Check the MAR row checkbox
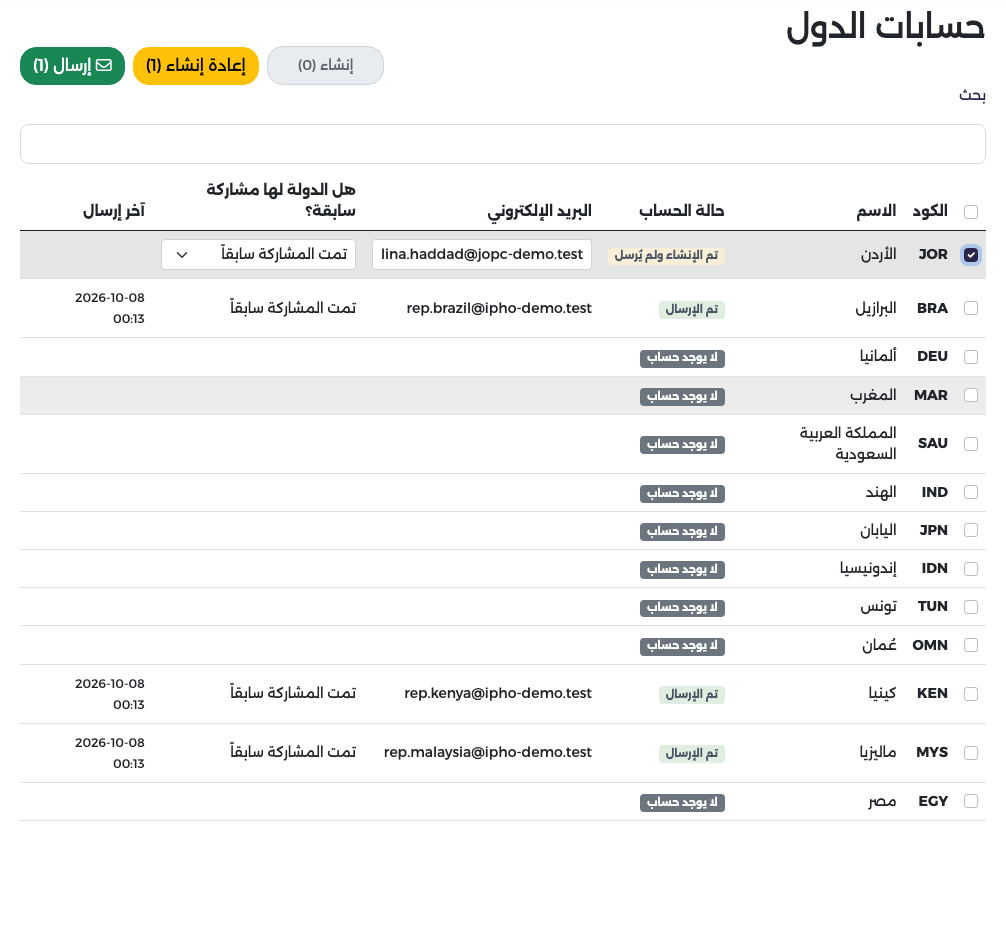 (x=971, y=395)
